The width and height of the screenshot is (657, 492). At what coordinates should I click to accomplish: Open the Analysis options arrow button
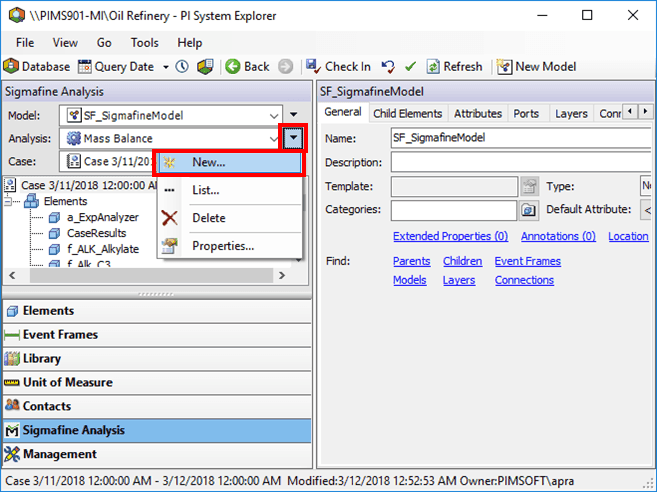[293, 138]
